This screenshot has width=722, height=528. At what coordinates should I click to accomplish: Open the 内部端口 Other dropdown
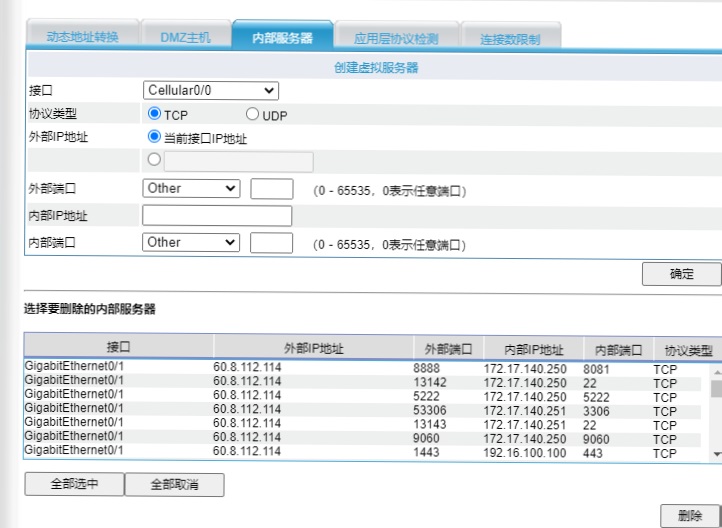(x=192, y=242)
